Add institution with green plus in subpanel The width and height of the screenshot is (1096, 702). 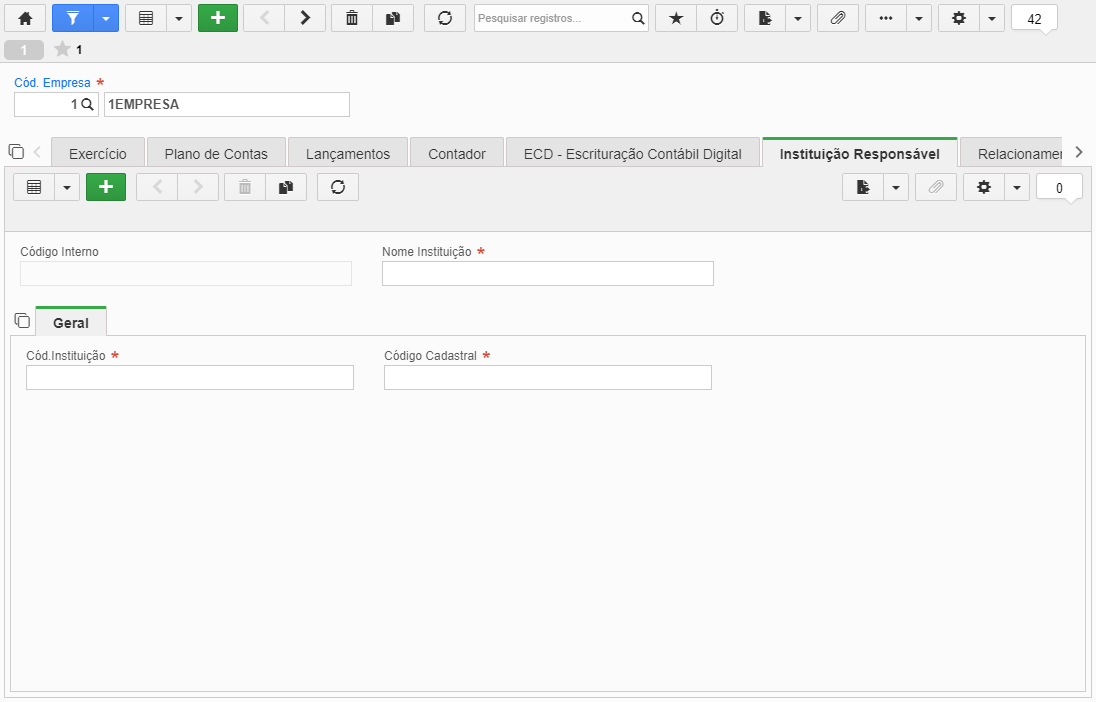point(106,187)
